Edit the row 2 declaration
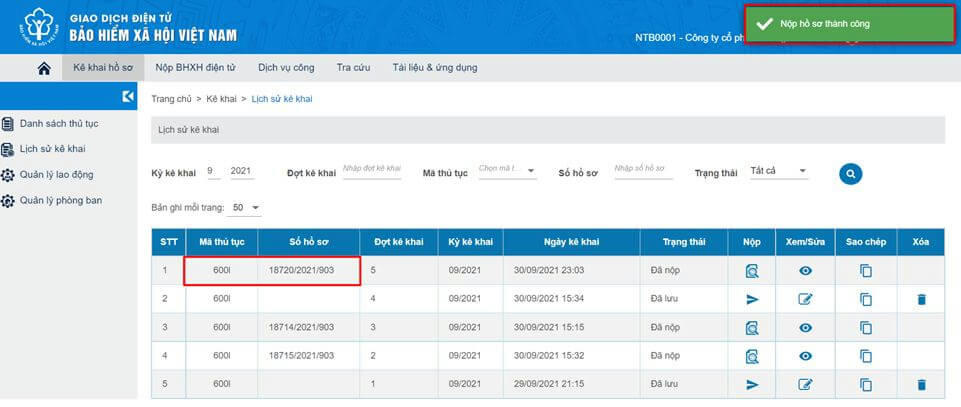Viewport: 961px width, 407px height. coord(806,299)
